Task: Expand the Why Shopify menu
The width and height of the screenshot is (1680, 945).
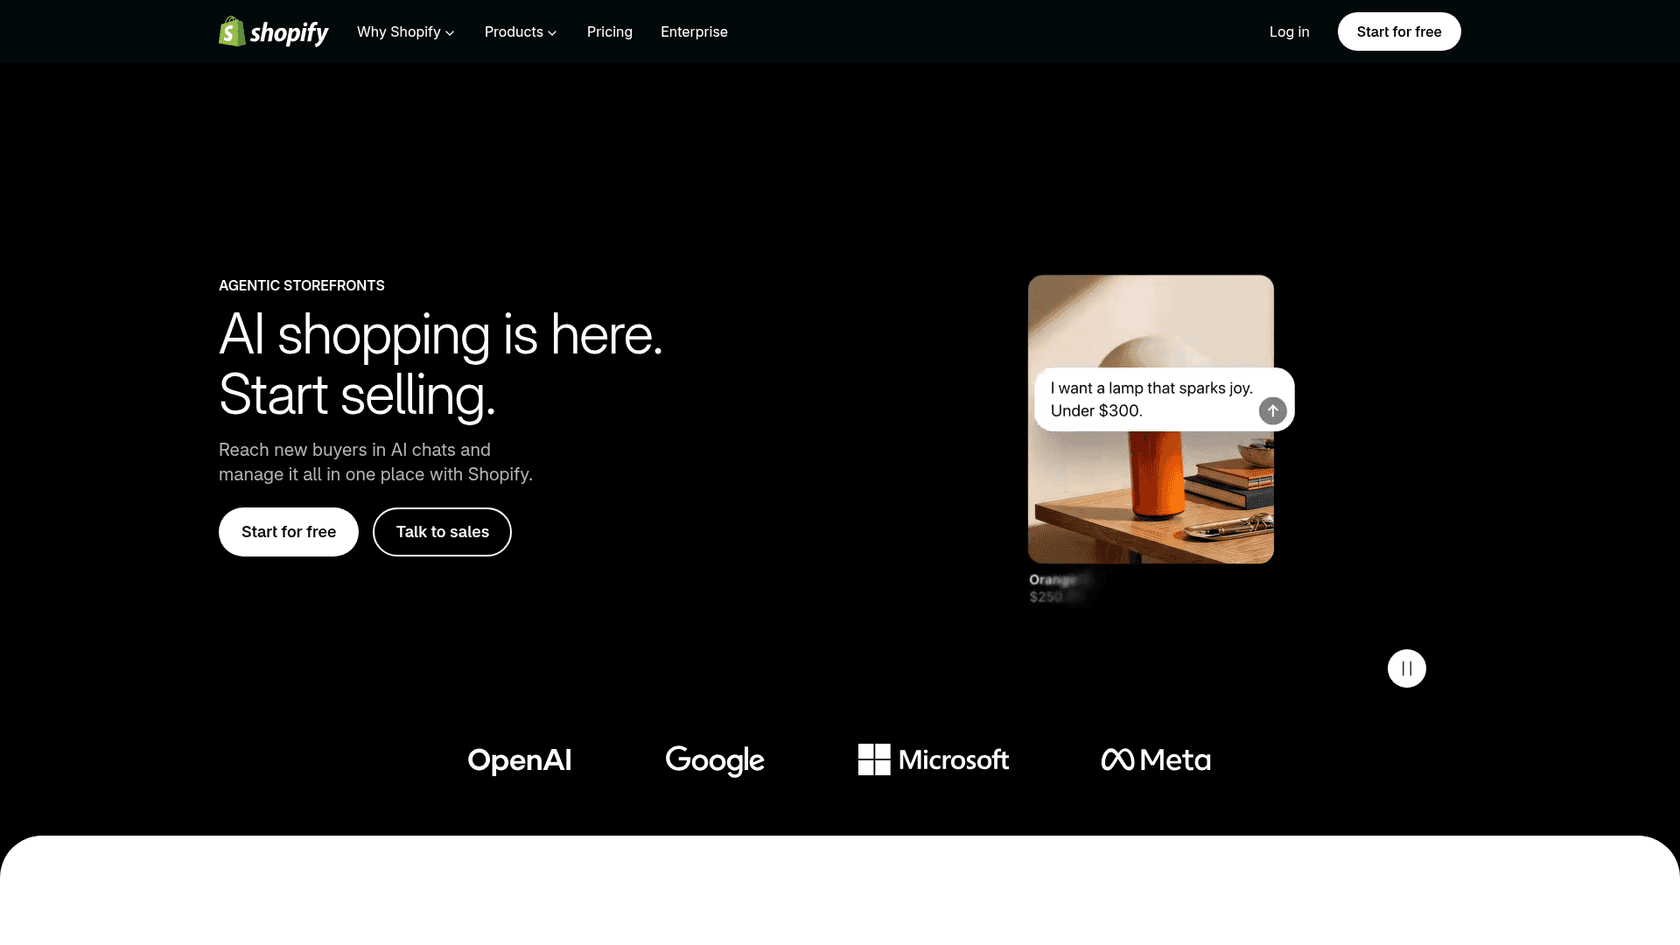Action: tap(405, 32)
